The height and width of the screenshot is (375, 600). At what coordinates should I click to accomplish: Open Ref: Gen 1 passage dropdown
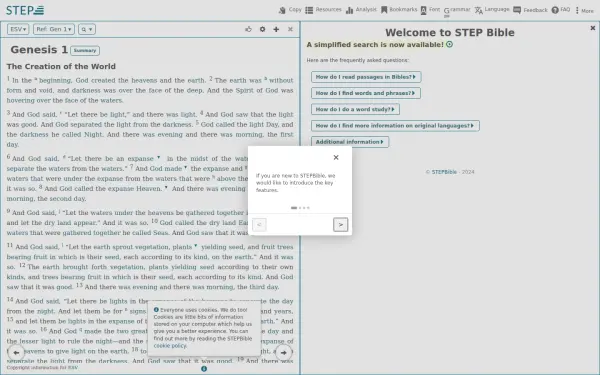point(54,29)
